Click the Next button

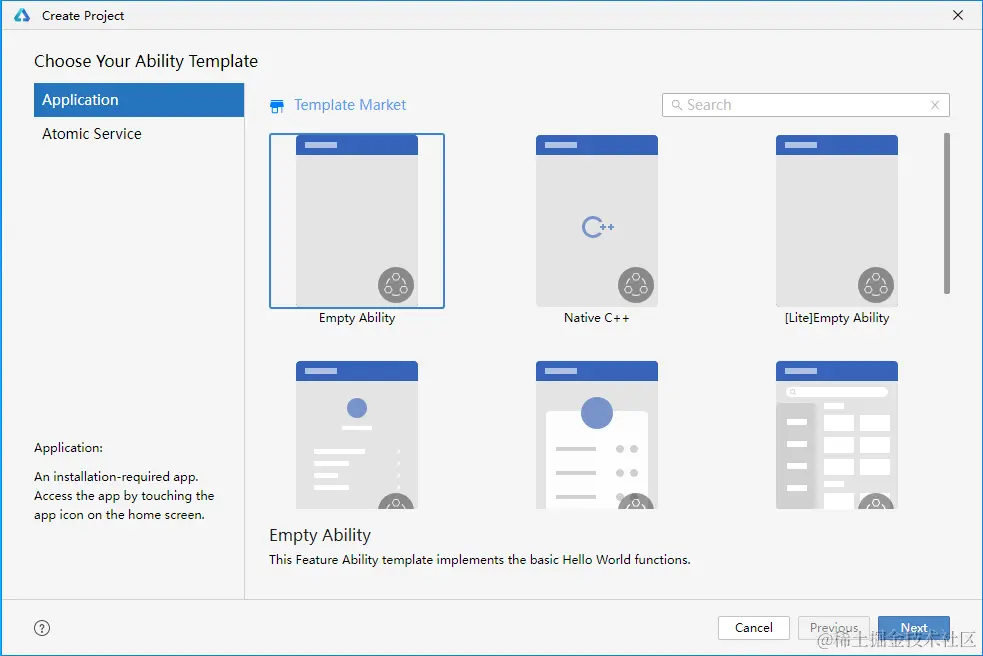[x=914, y=628]
